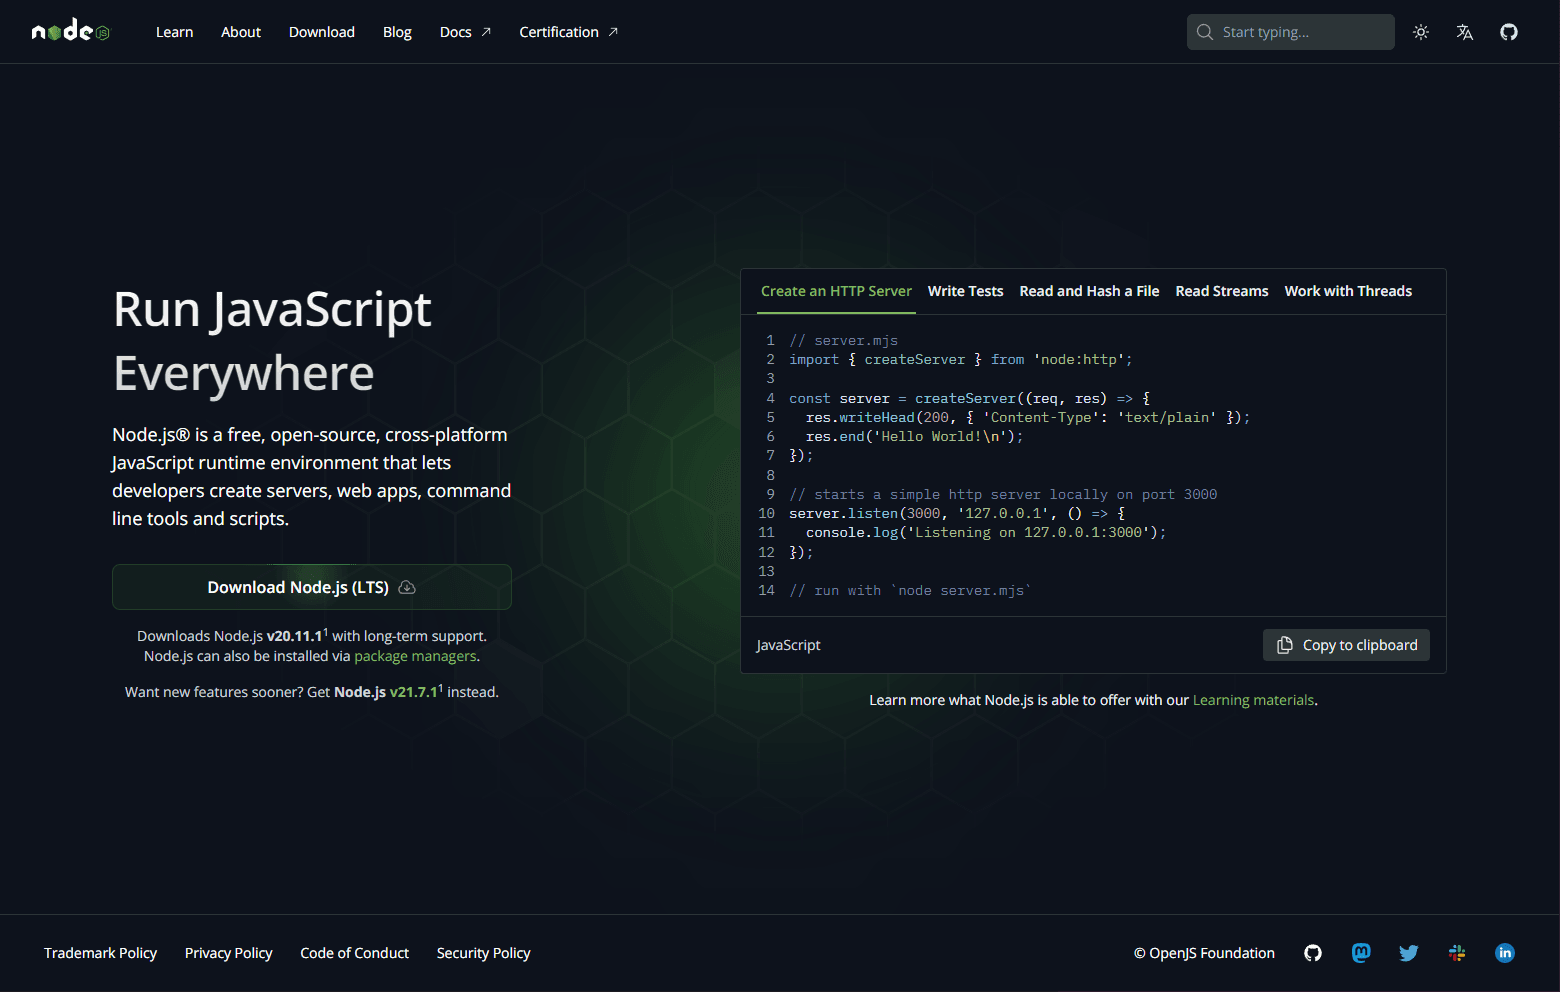1560x992 pixels.
Task: Open GitHub from the header icon
Action: 1508,31
